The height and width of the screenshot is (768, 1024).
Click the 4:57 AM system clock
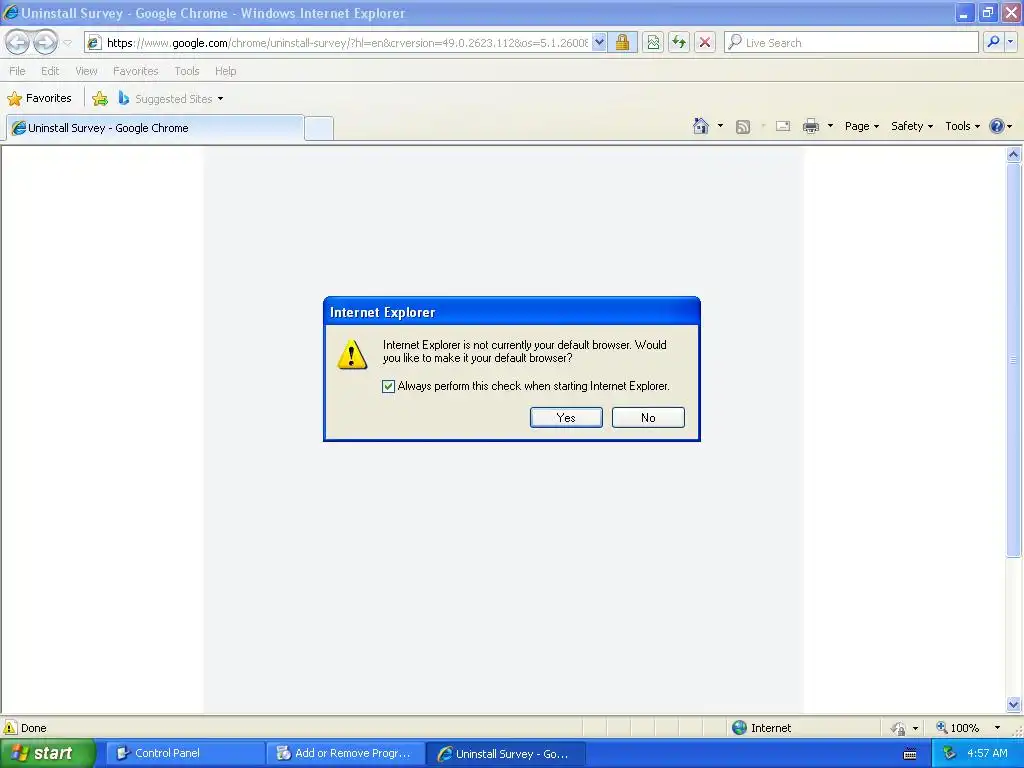point(987,754)
